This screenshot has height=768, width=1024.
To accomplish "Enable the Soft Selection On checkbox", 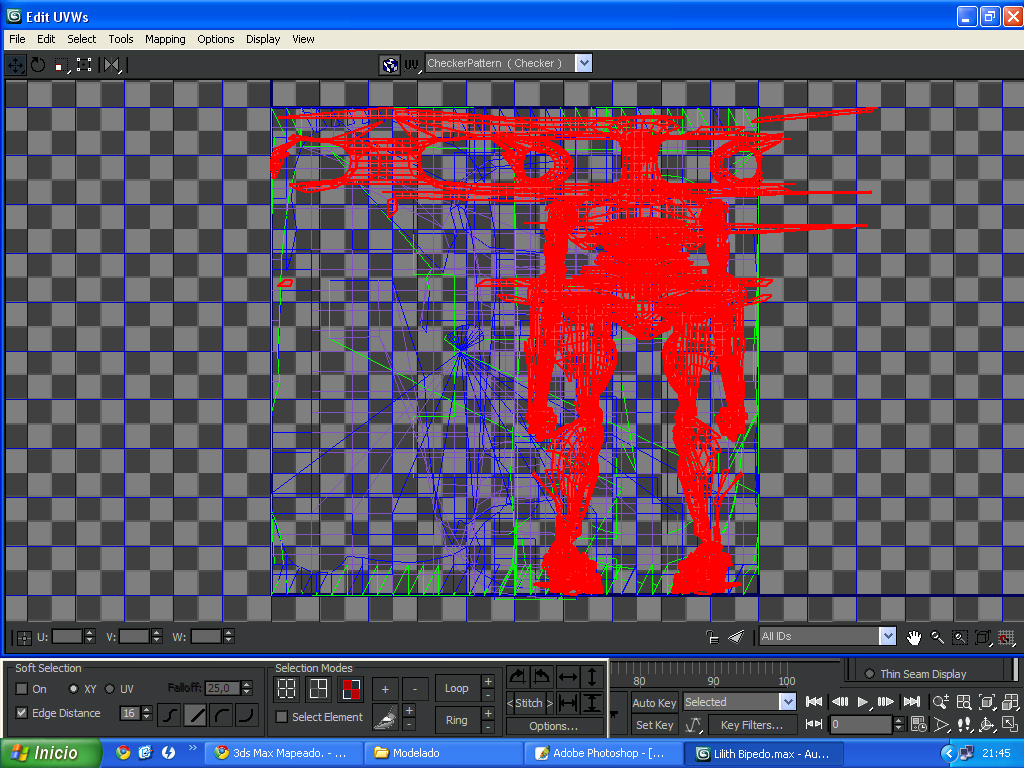I will point(22,689).
